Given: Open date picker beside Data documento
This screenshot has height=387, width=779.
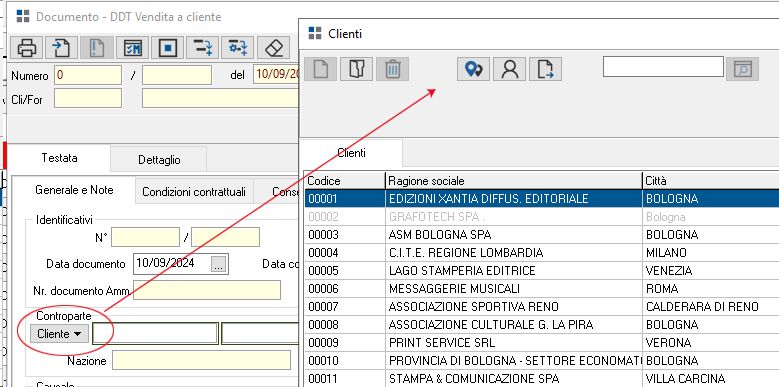Looking at the screenshot, I should tap(219, 264).
